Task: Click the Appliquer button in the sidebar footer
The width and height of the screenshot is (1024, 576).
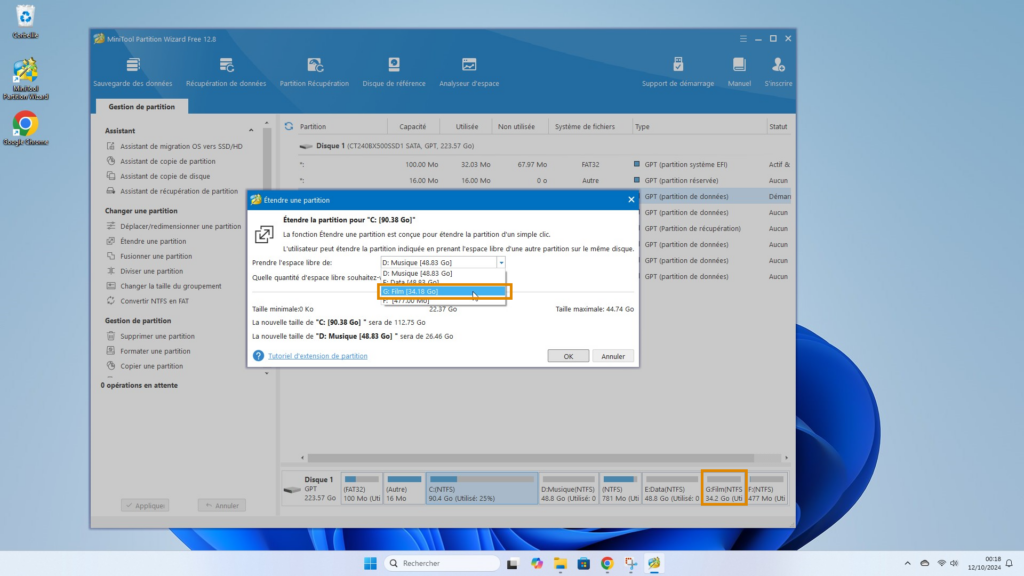Action: pyautogui.click(x=145, y=505)
